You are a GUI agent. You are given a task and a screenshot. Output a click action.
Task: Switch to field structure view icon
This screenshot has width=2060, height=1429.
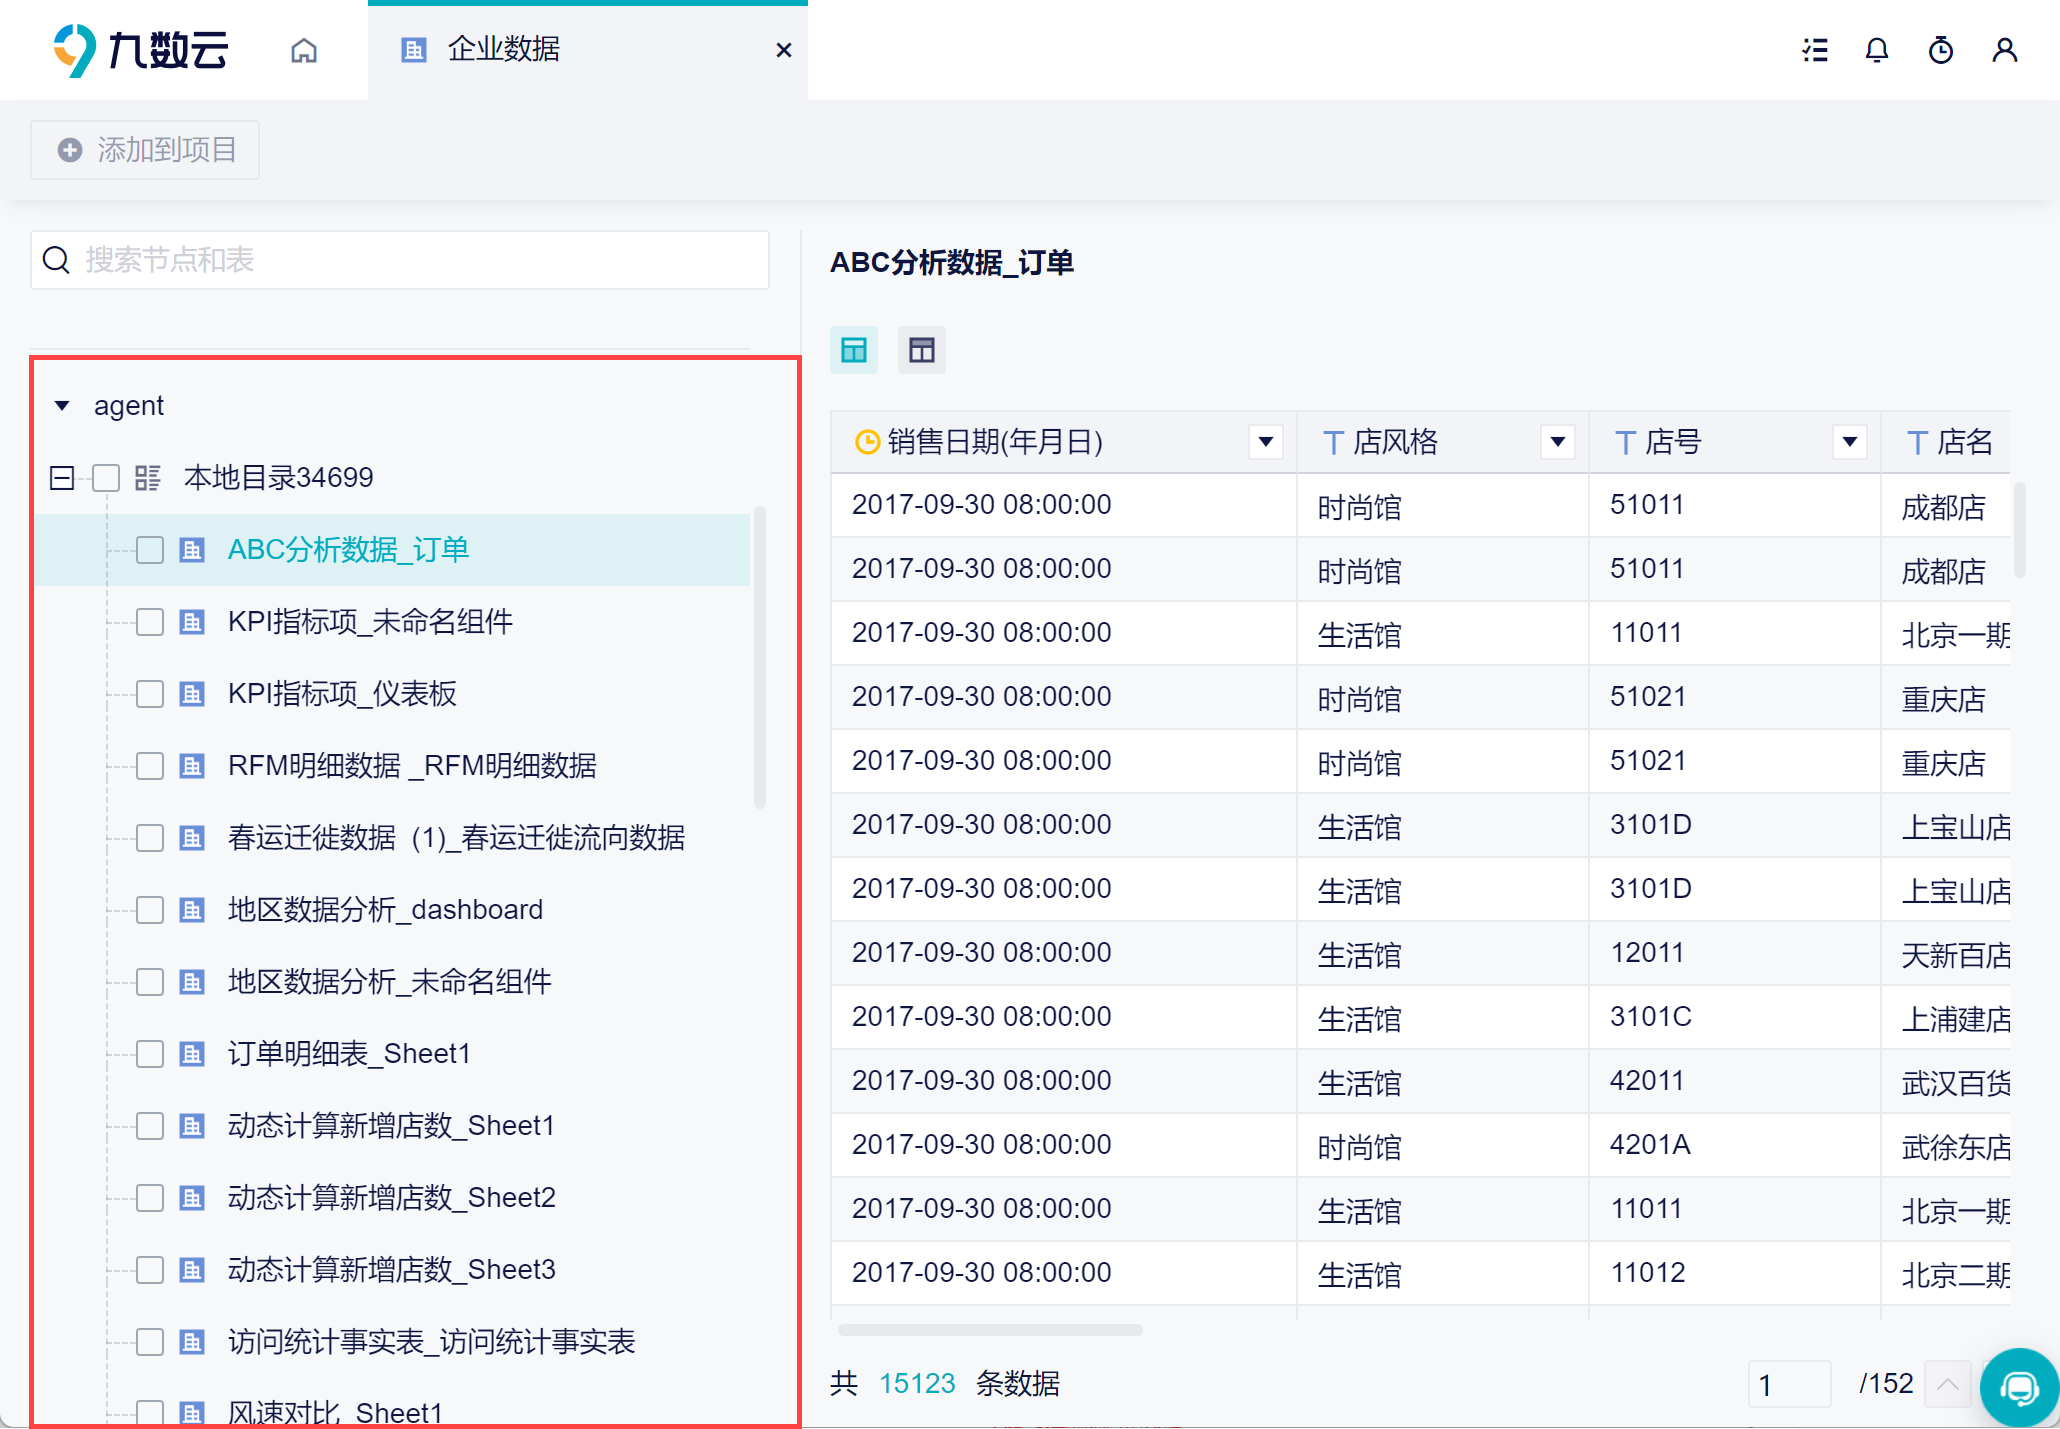[921, 350]
